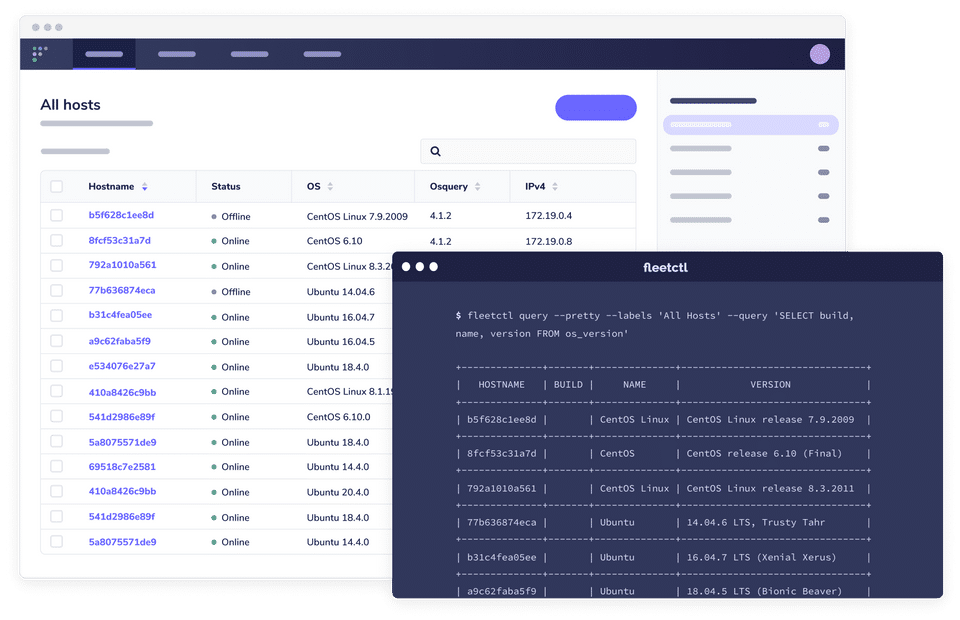Click the Offline status text for b5f628c1ee8d
This screenshot has height=620, width=960.
pos(236,217)
